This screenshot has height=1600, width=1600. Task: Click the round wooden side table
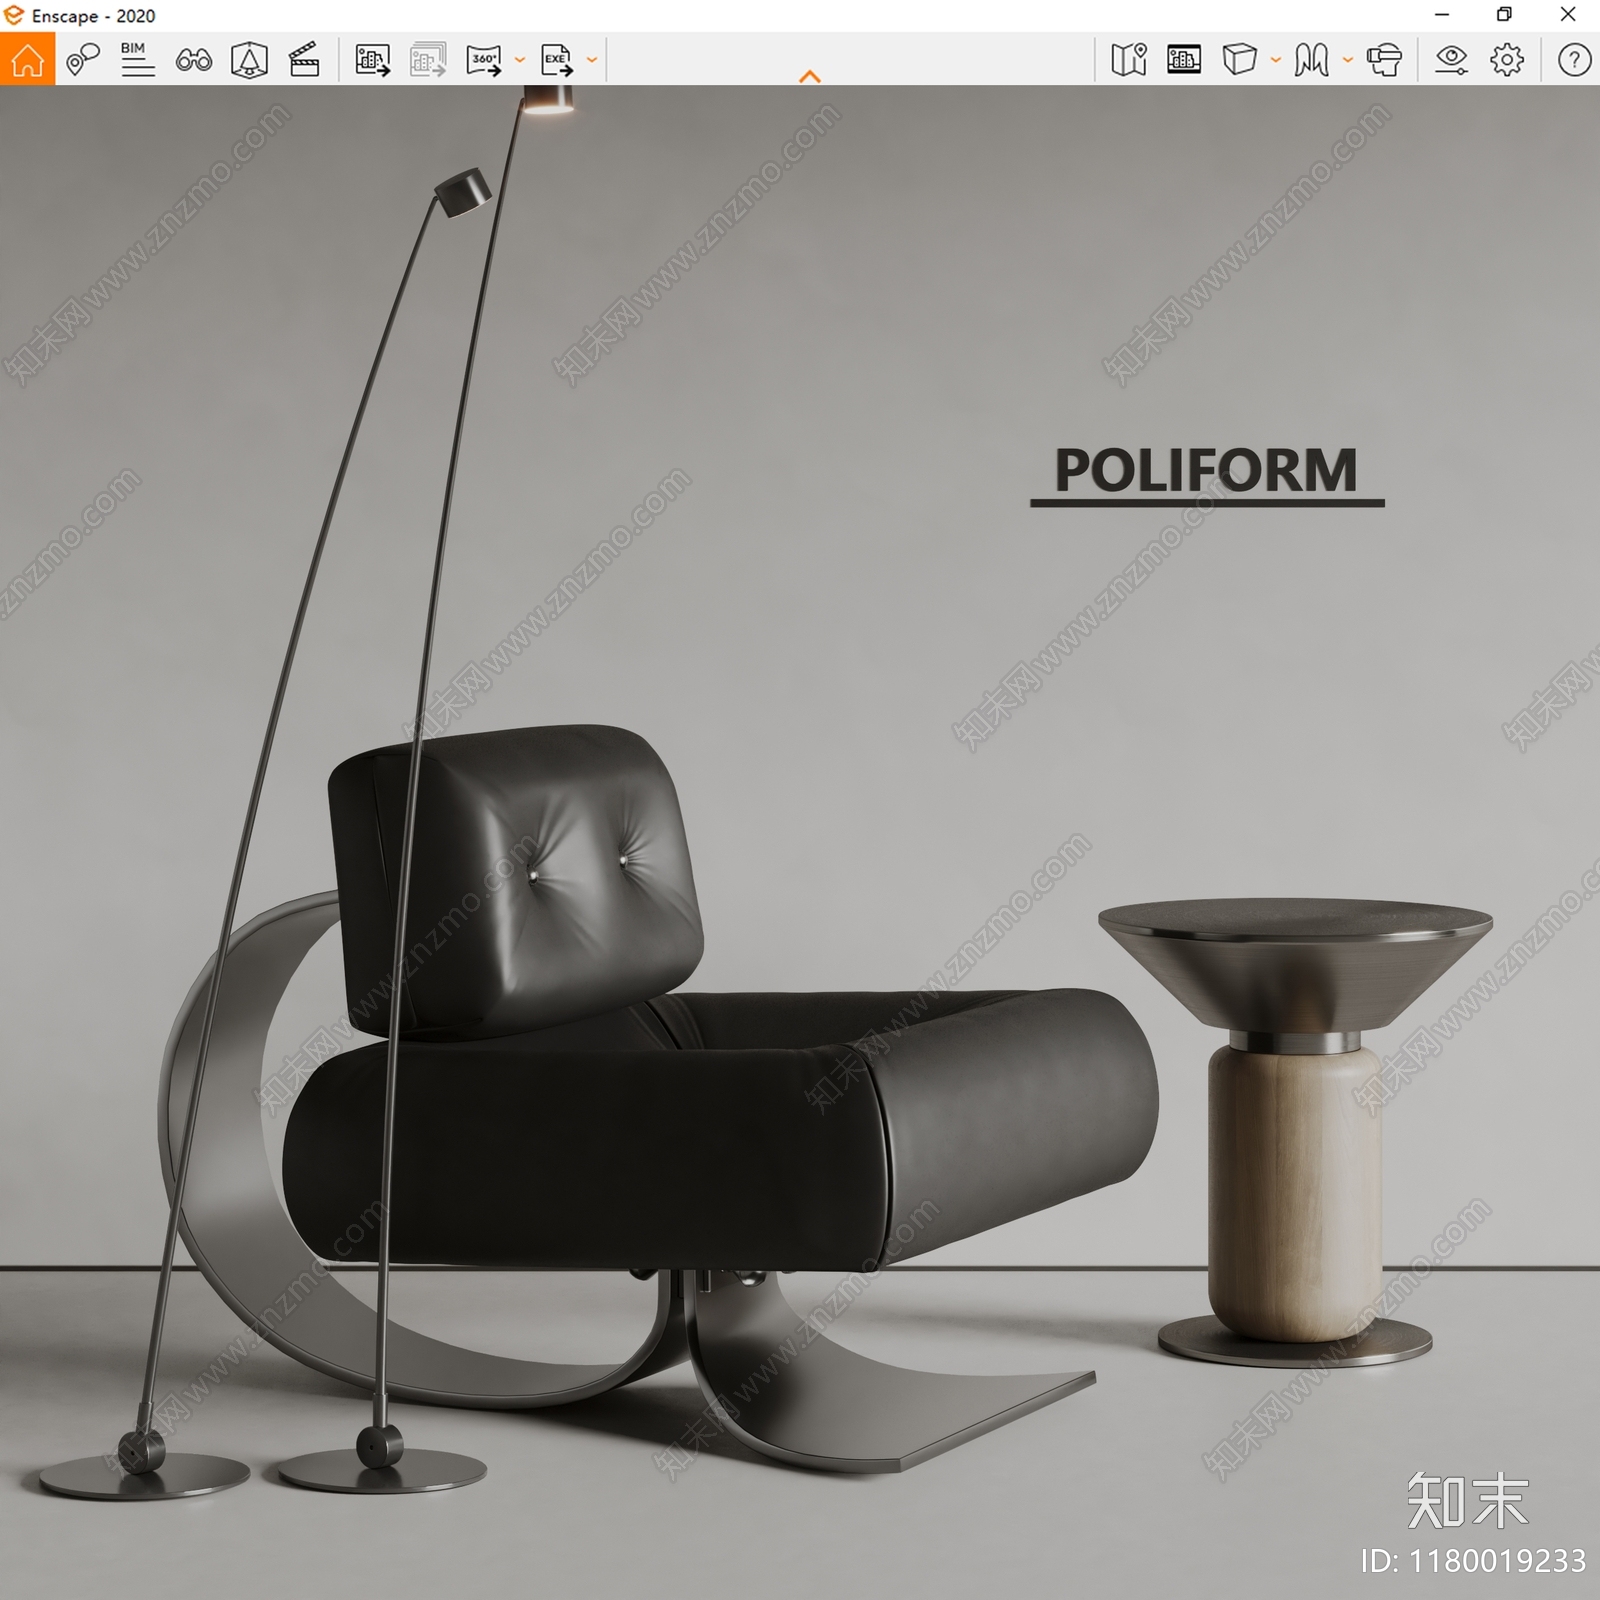point(1295,1130)
